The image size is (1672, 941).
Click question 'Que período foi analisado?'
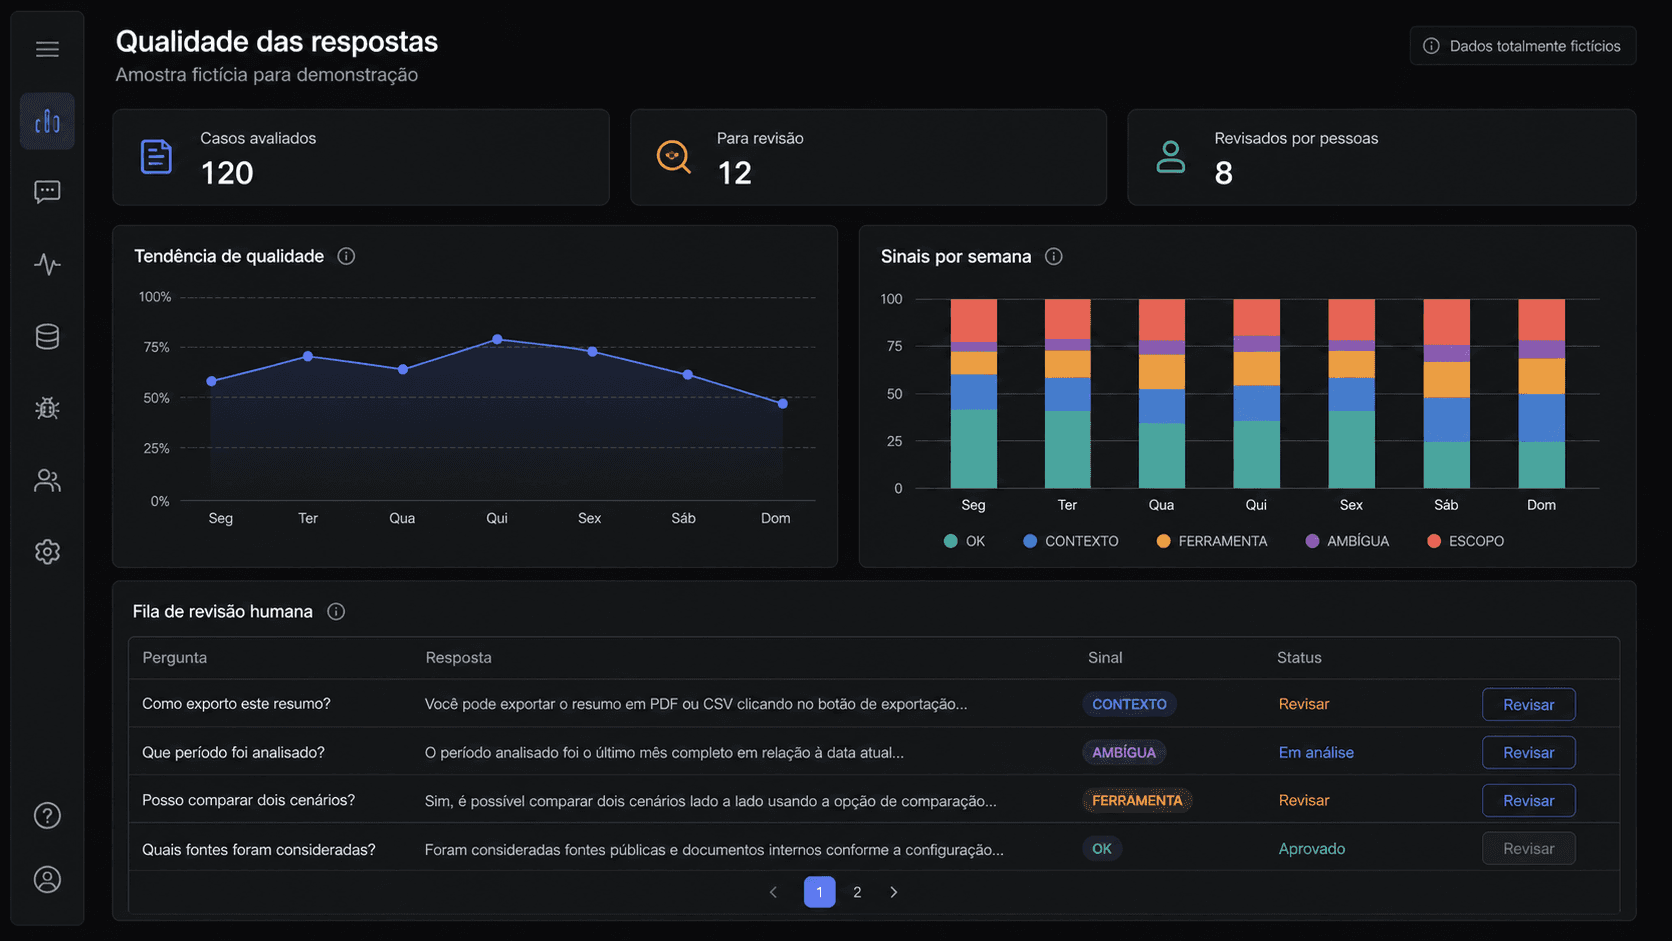[x=233, y=752]
